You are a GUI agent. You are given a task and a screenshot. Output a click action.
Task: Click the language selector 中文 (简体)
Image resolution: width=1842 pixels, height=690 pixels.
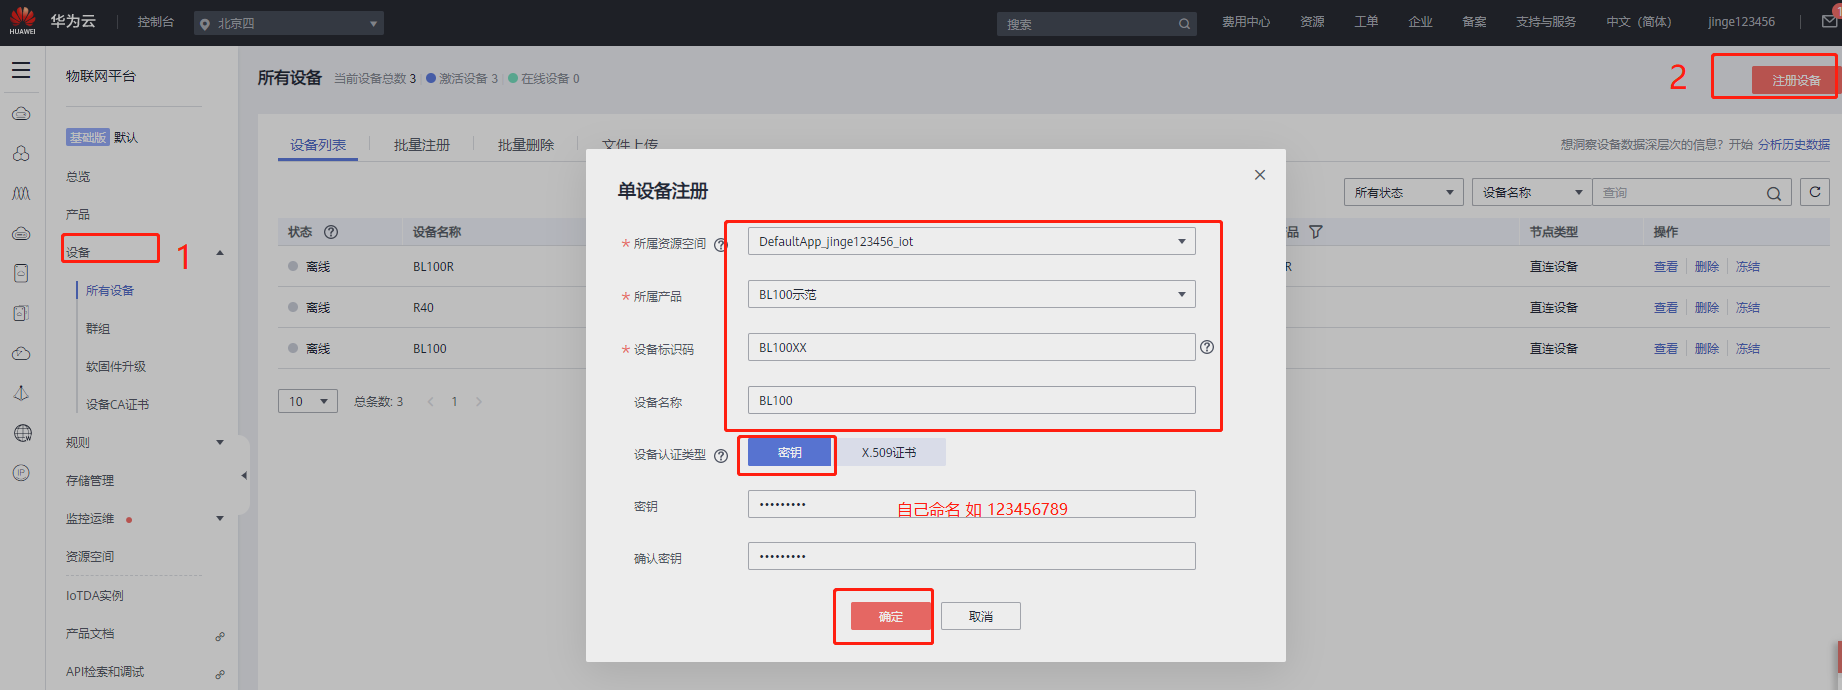1638,22
